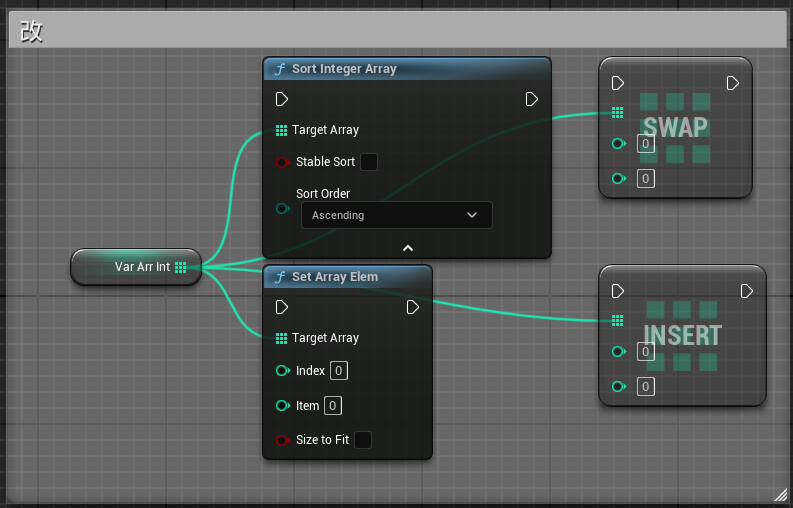Open the Sort Order Ascending dropdown

point(396,215)
